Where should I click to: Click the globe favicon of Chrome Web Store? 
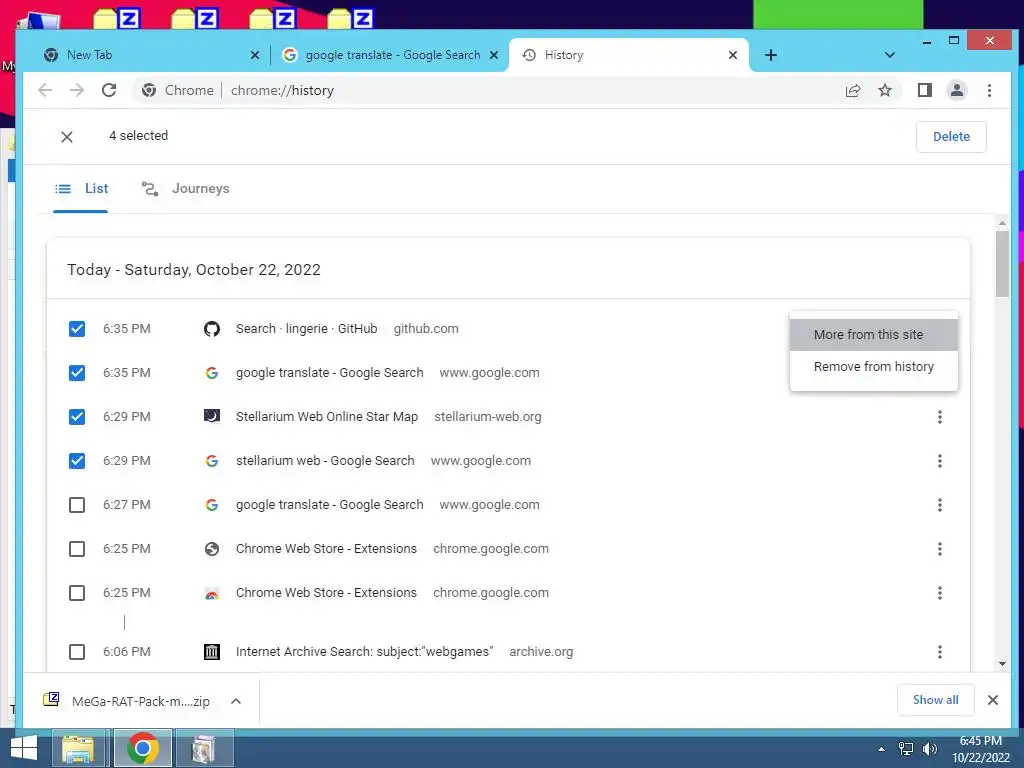click(212, 549)
